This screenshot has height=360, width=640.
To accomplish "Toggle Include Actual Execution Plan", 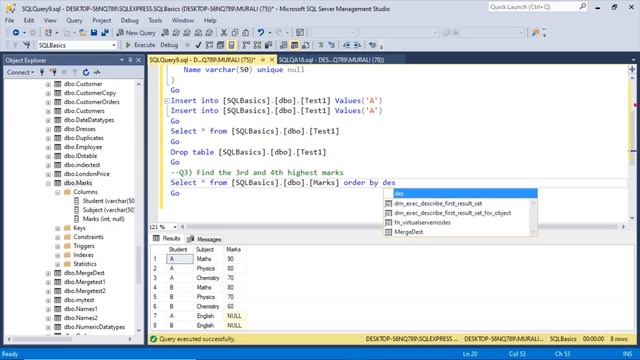I will coord(246,45).
